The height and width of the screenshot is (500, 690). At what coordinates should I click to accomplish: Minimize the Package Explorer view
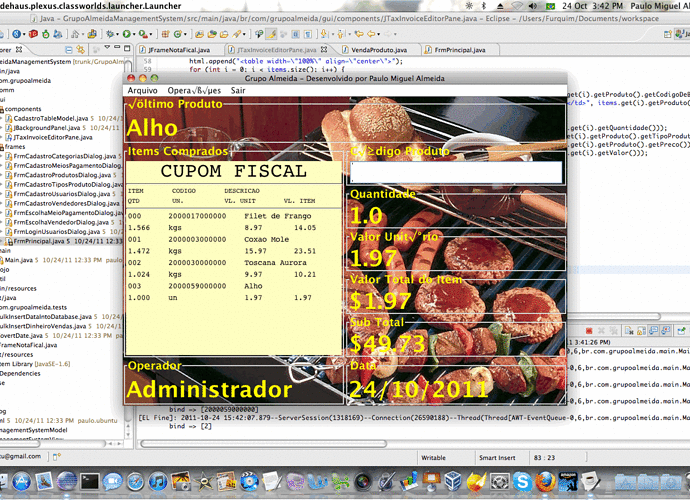pyautogui.click(x=117, y=48)
